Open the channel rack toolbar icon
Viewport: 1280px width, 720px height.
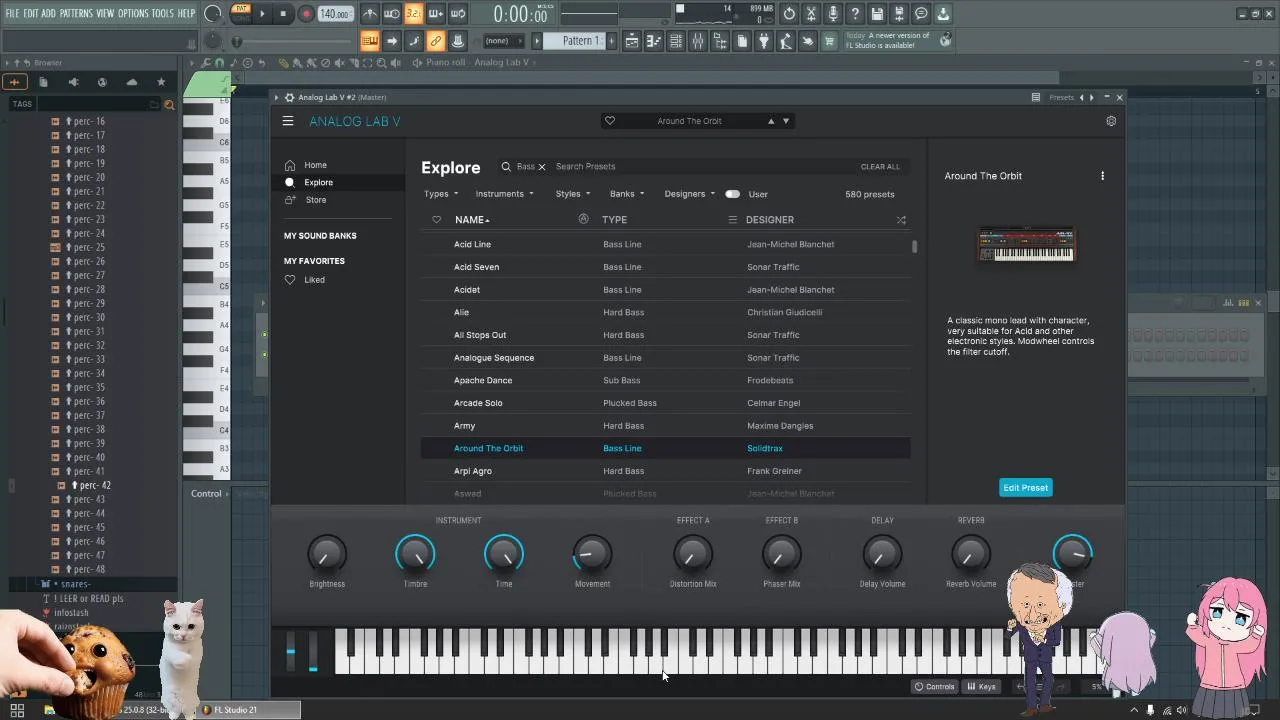pyautogui.click(x=675, y=41)
